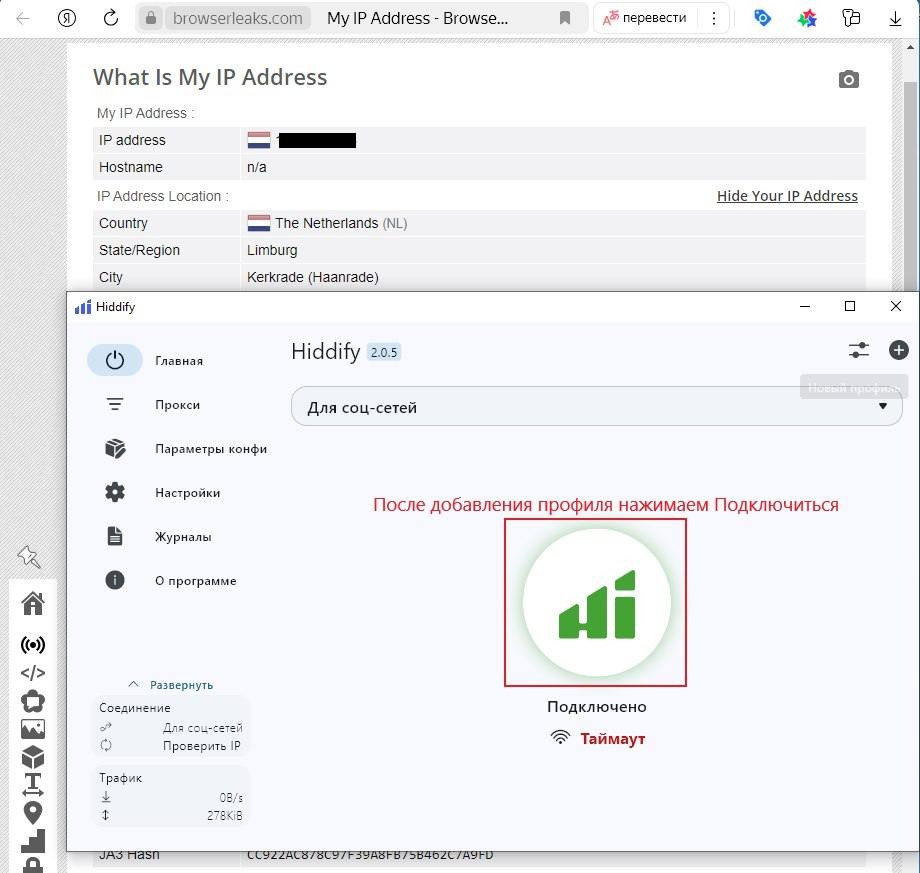Click 'The Netherlands (NL)' country value
This screenshot has height=873, width=920.
click(x=341, y=224)
